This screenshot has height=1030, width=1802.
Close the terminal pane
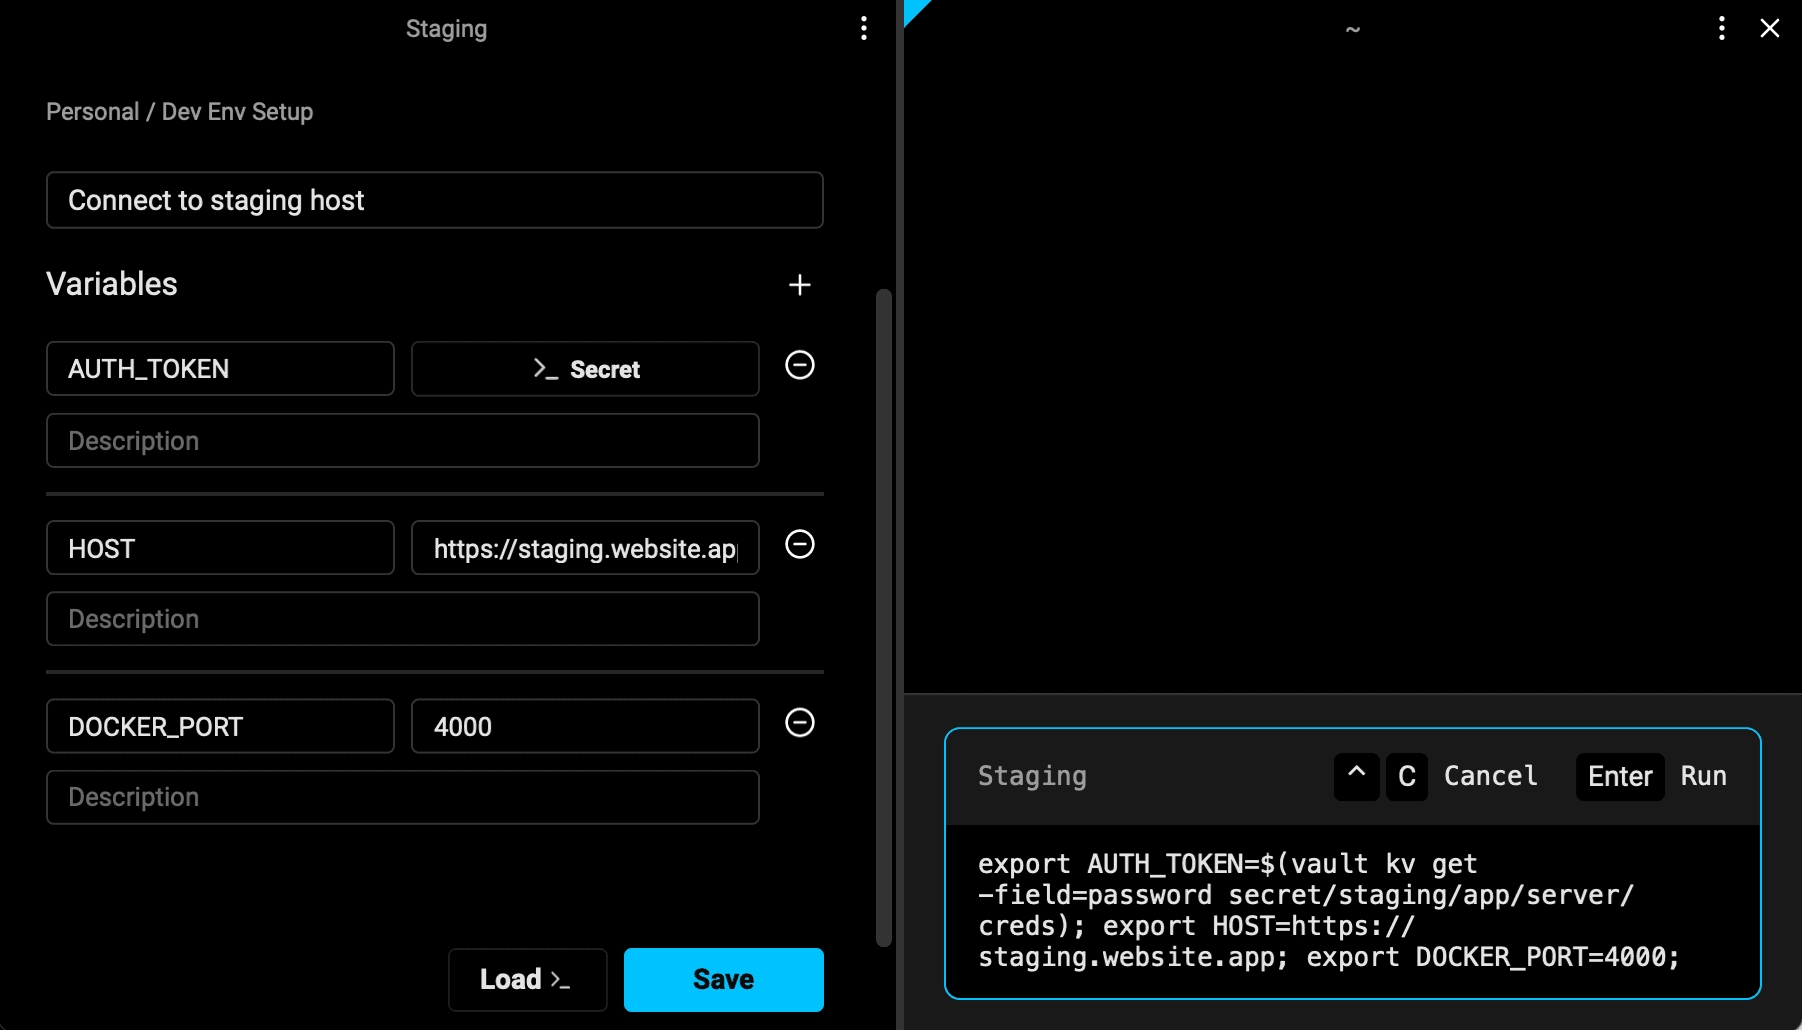point(1769,28)
